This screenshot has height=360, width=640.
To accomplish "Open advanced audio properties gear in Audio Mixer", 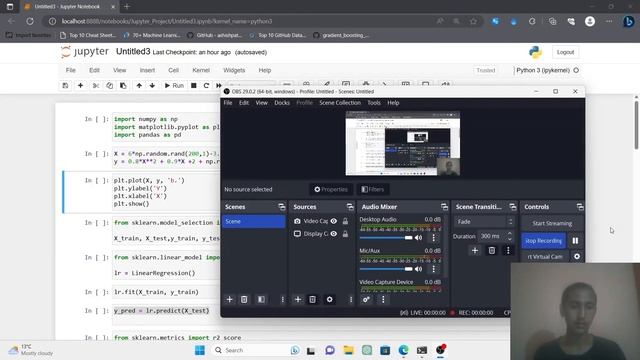I will pos(366,300).
